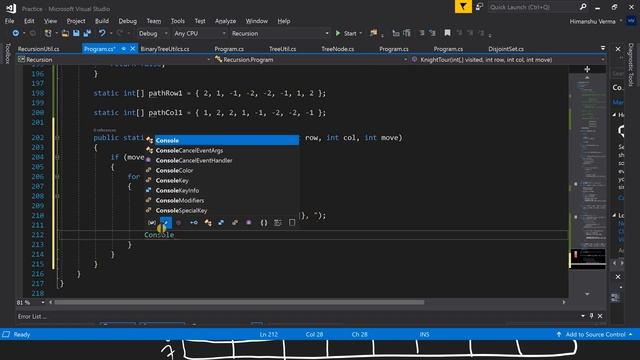Toggle the Delegates IntelliSense filter

249,222
